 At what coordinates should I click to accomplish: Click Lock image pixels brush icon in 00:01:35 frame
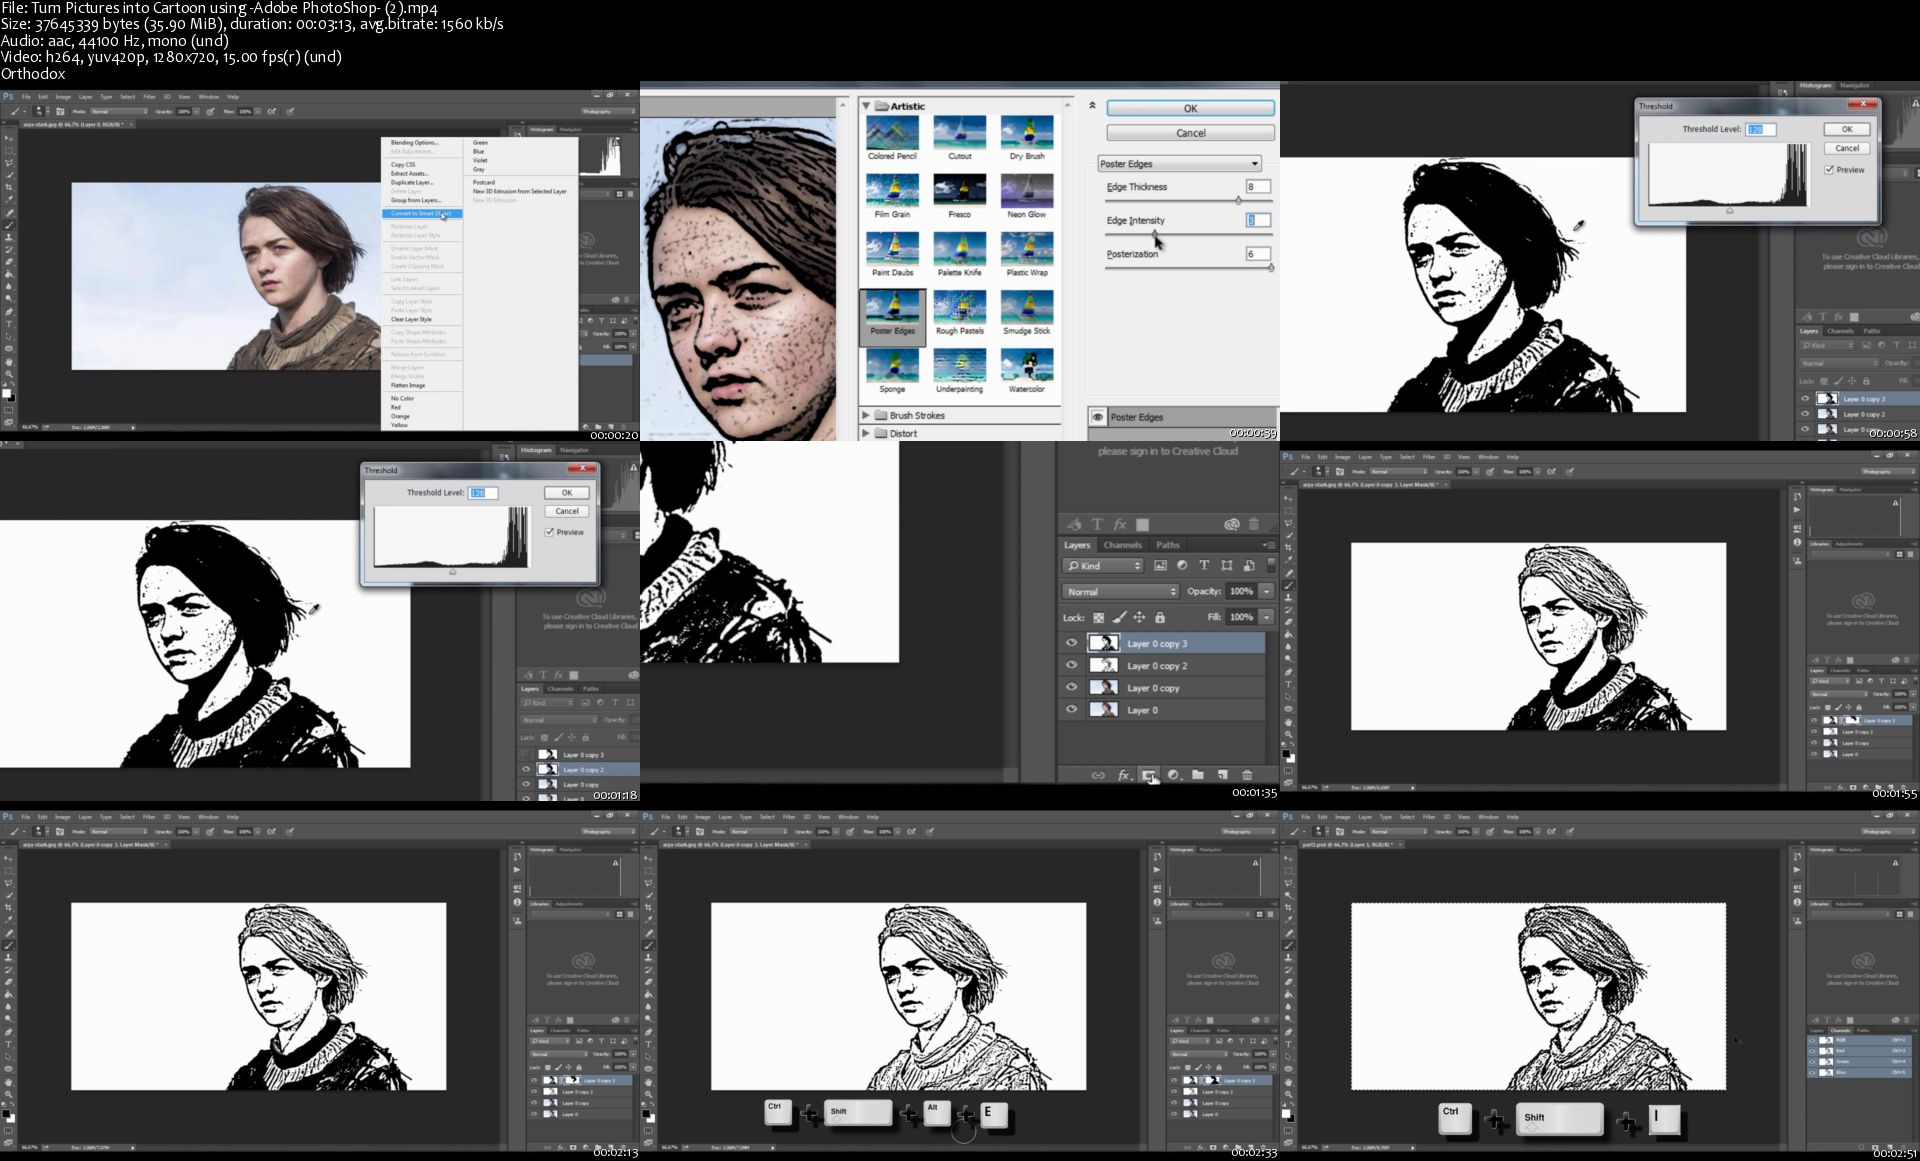point(1119,618)
